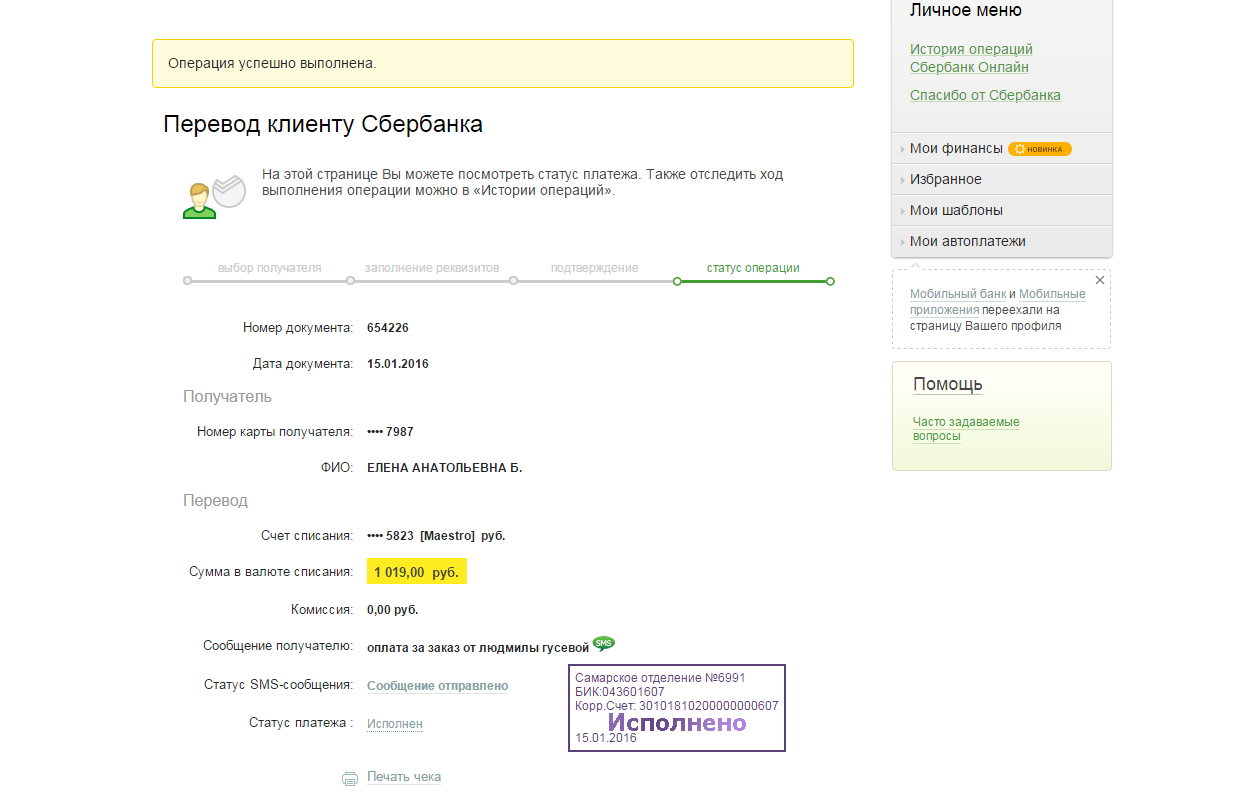
Task: Click recipient card number •••• 7987
Action: (x=390, y=432)
